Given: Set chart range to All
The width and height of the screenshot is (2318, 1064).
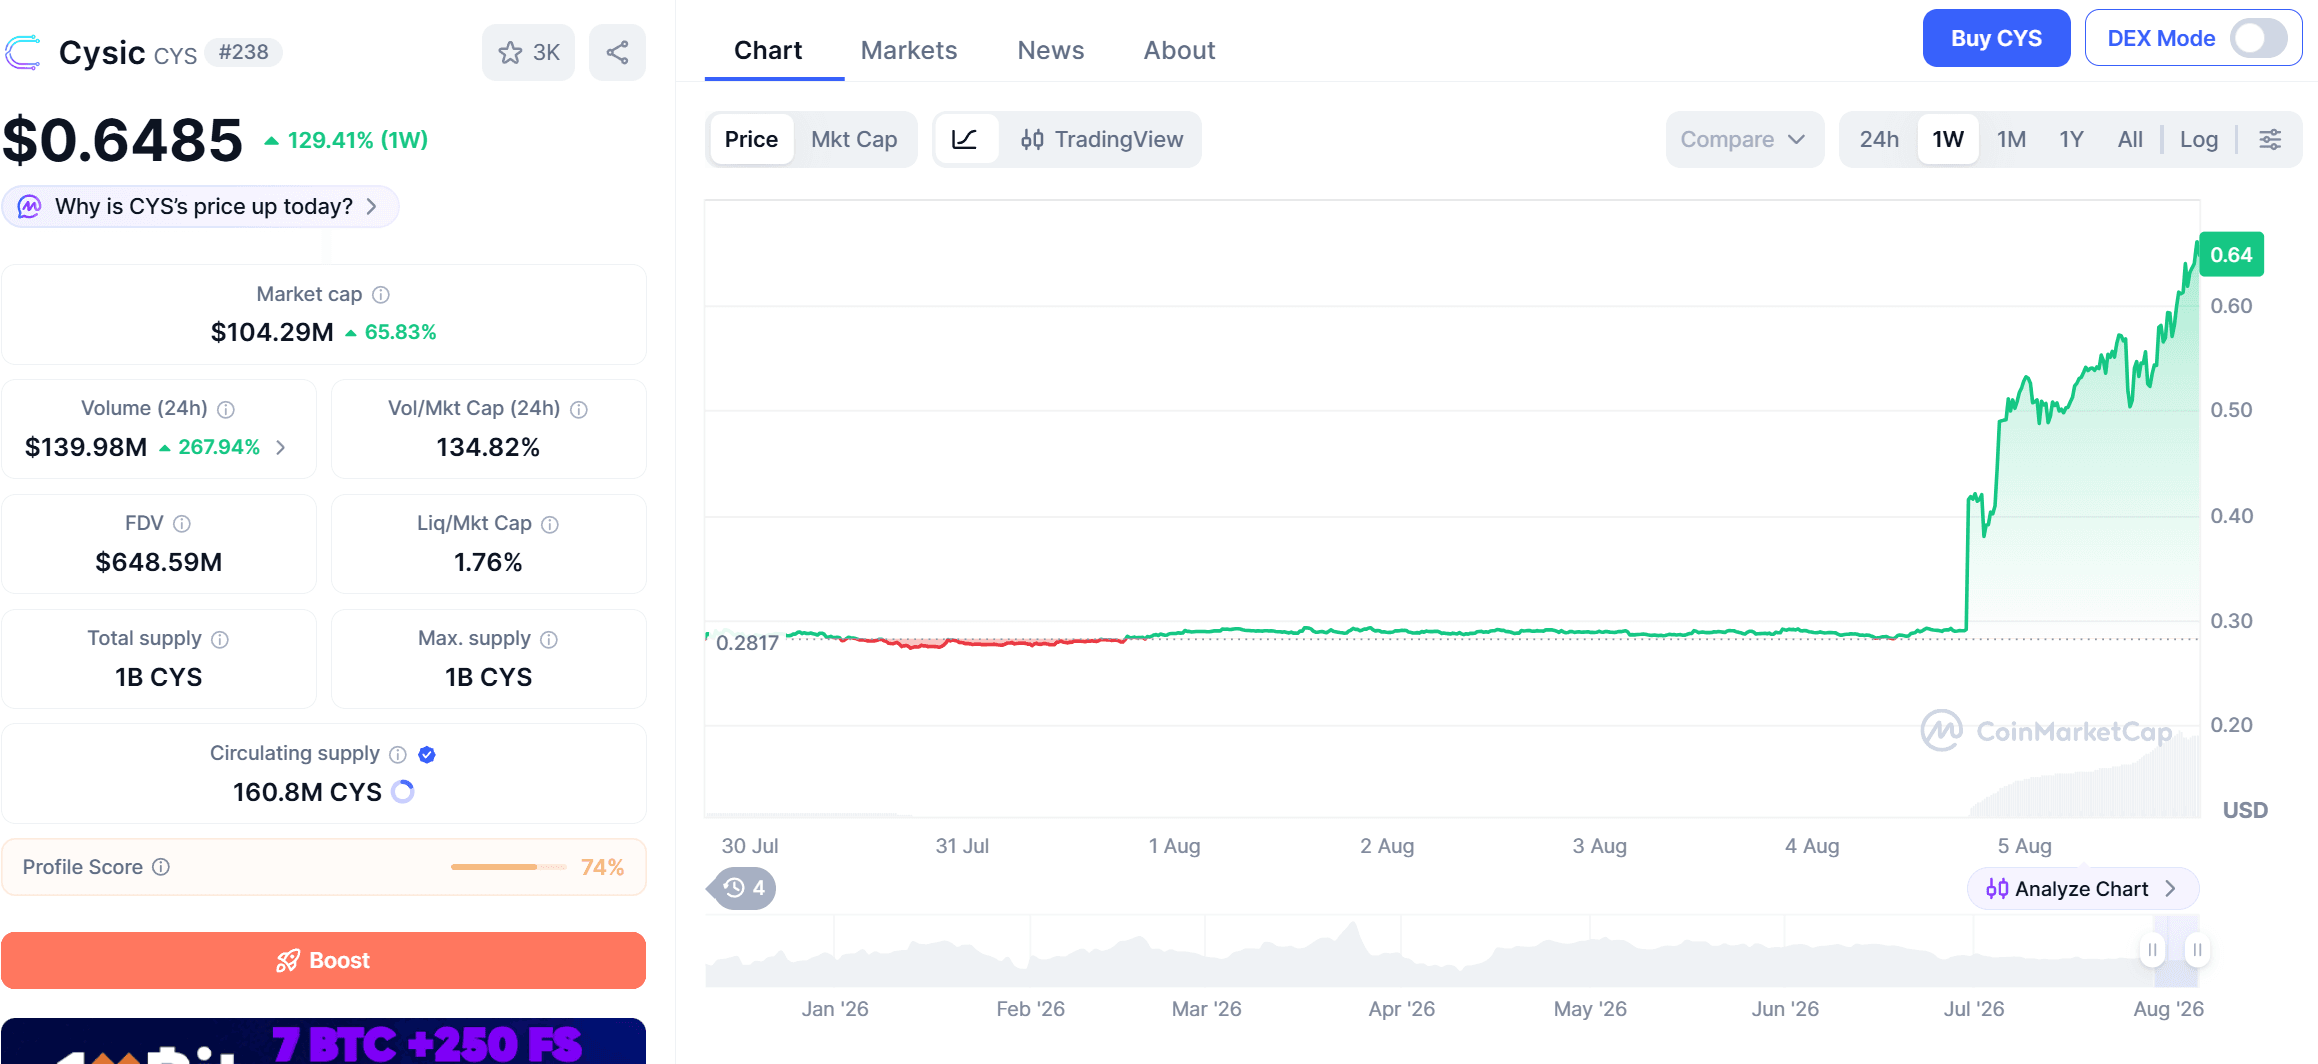Looking at the screenshot, I should coord(2130,139).
